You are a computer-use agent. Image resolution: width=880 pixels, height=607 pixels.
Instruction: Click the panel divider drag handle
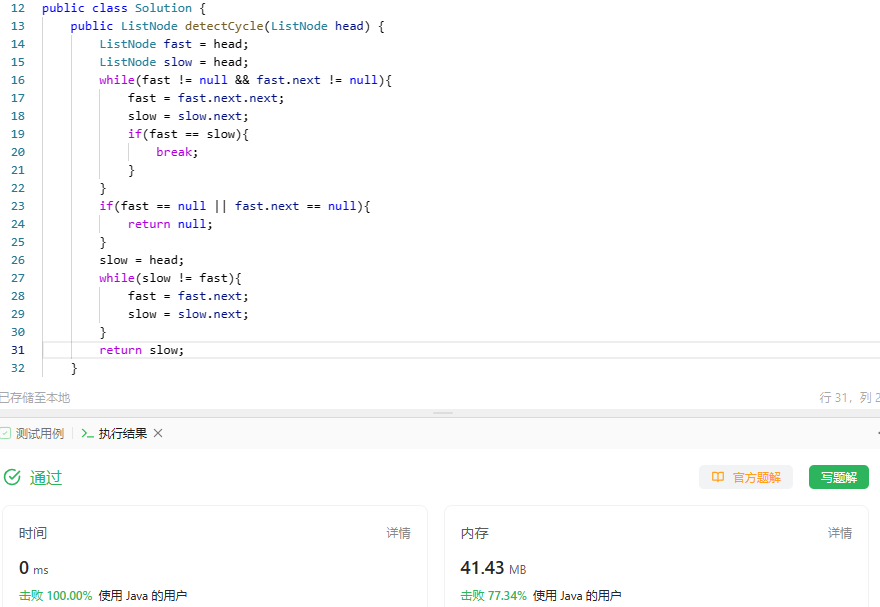(x=443, y=413)
